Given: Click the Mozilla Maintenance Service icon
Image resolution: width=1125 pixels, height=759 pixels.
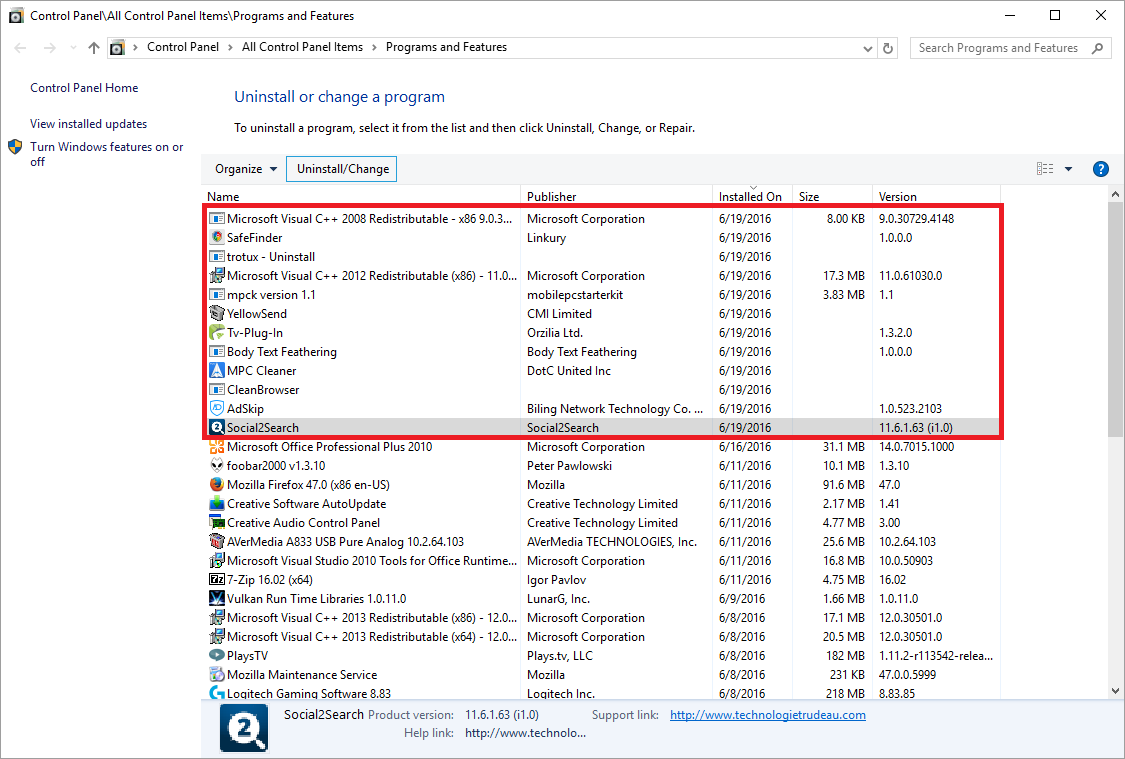Looking at the screenshot, I should 217,674.
